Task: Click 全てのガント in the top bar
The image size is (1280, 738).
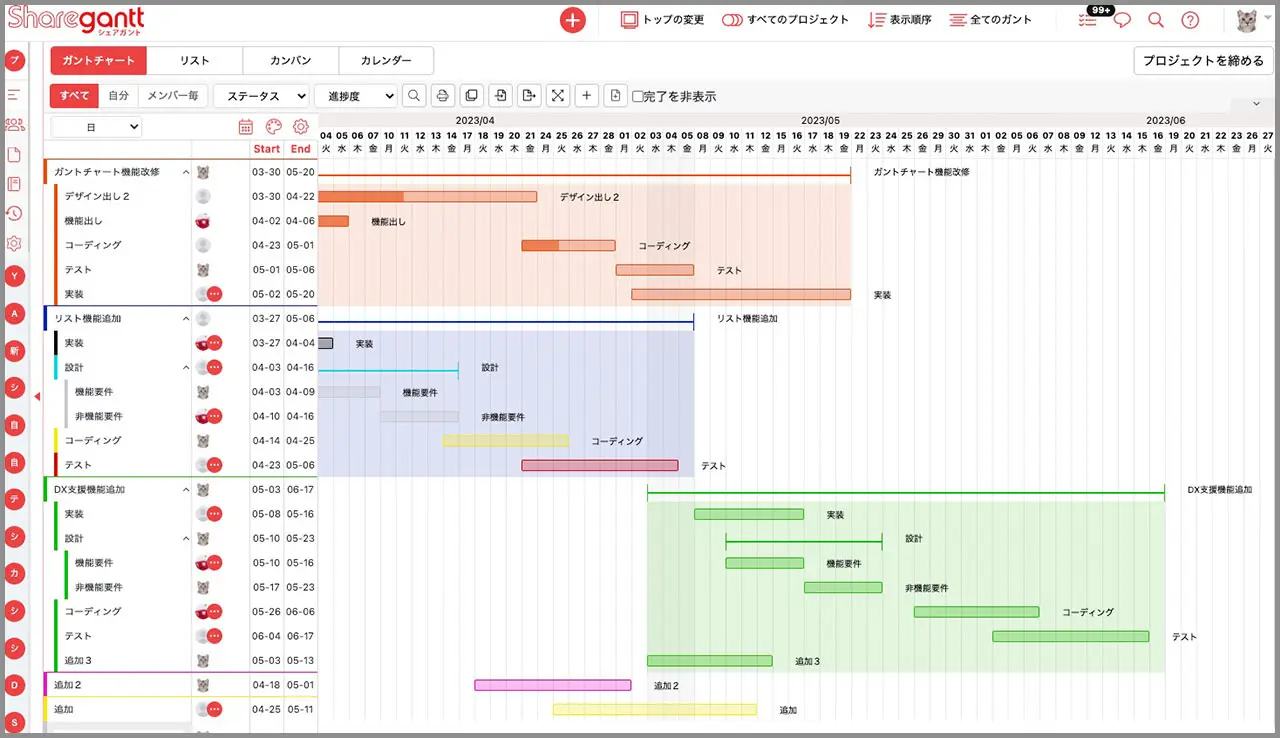Action: click(x=988, y=20)
